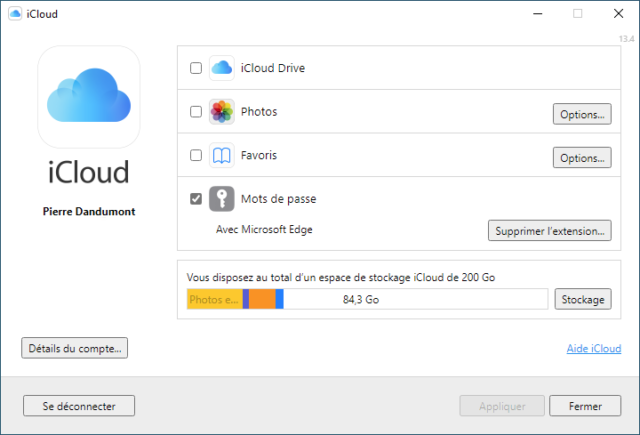Uncheck the Mots de passe checkbox

coord(196,199)
